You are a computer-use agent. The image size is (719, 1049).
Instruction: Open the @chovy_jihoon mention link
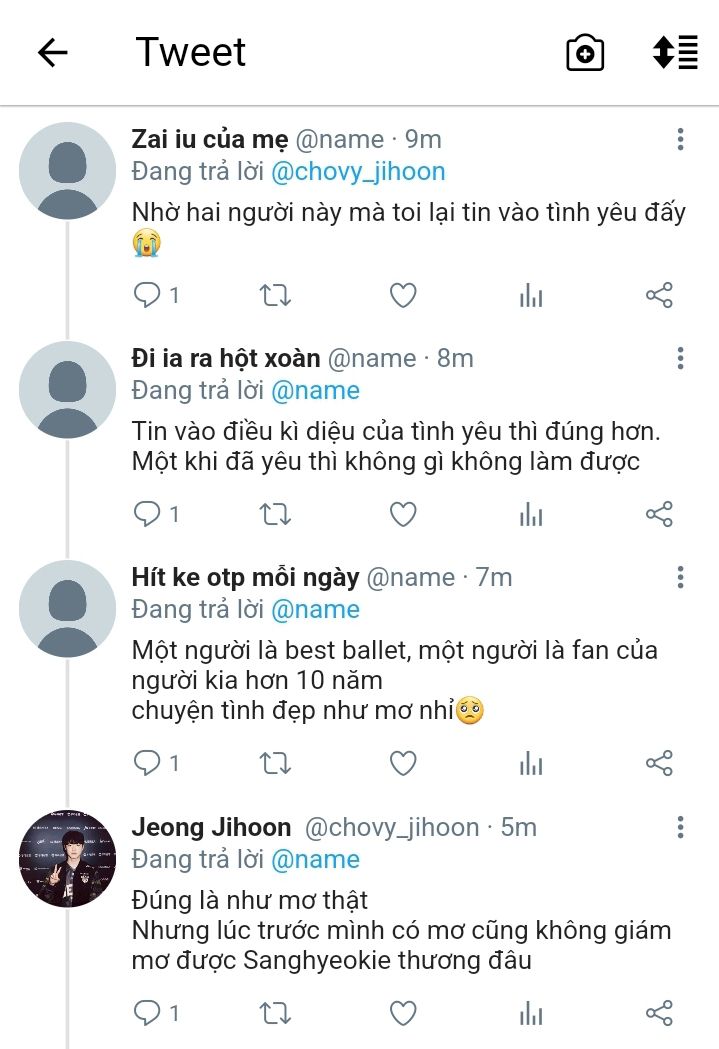point(358,171)
